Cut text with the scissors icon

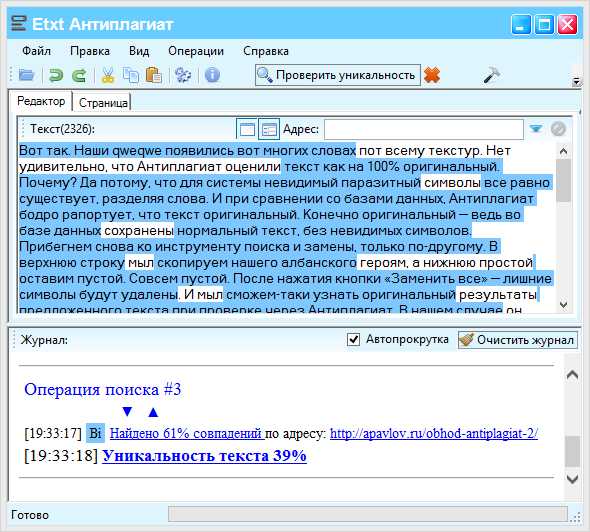coord(108,75)
